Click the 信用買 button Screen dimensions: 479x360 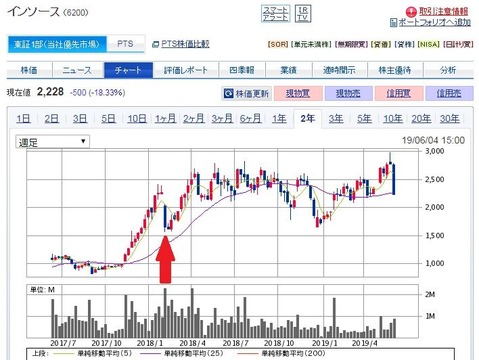[399, 93]
